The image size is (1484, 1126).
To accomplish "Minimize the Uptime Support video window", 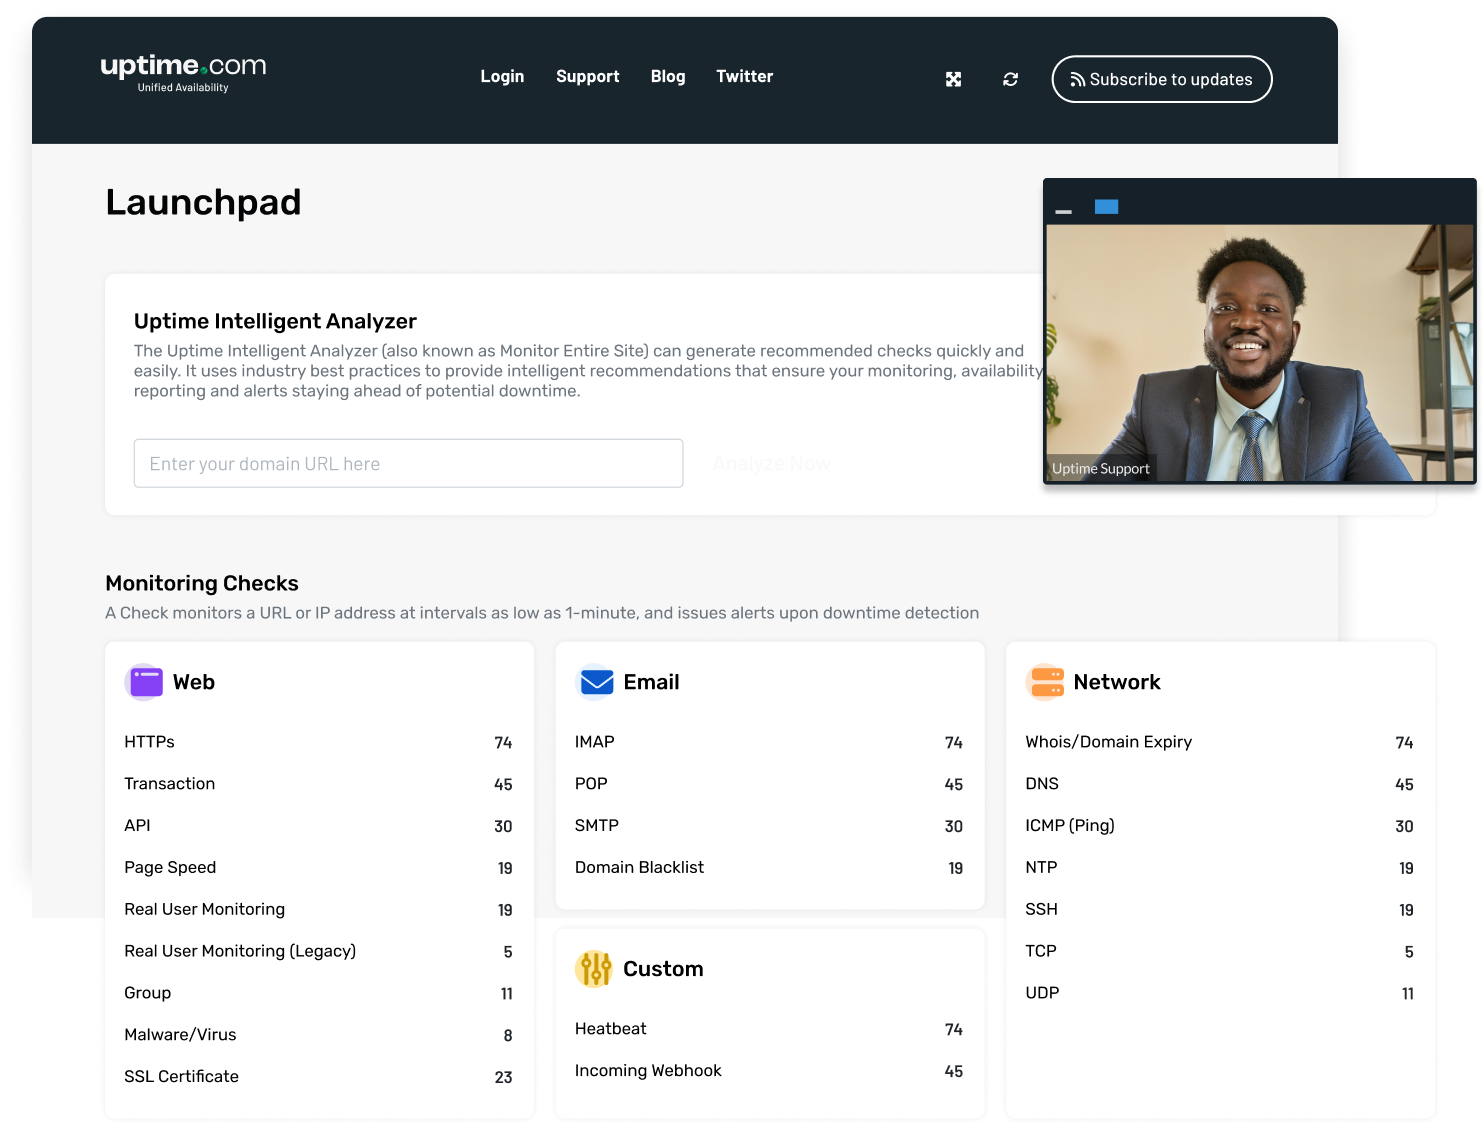I will [x=1064, y=211].
